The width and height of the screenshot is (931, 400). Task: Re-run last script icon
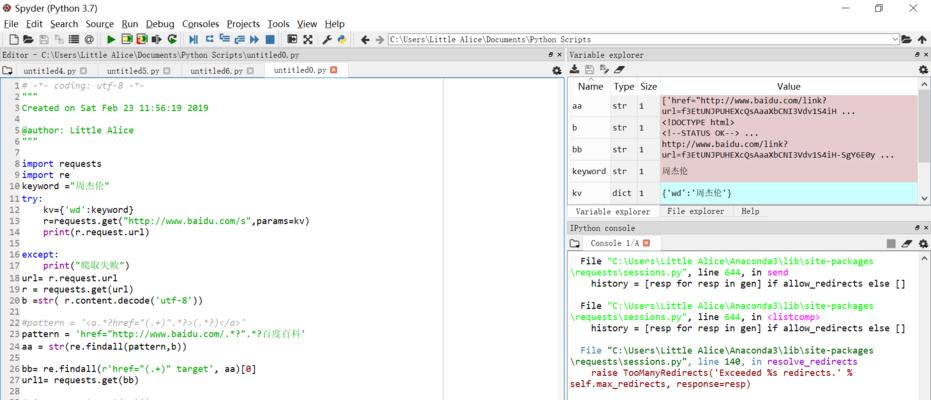(x=172, y=40)
